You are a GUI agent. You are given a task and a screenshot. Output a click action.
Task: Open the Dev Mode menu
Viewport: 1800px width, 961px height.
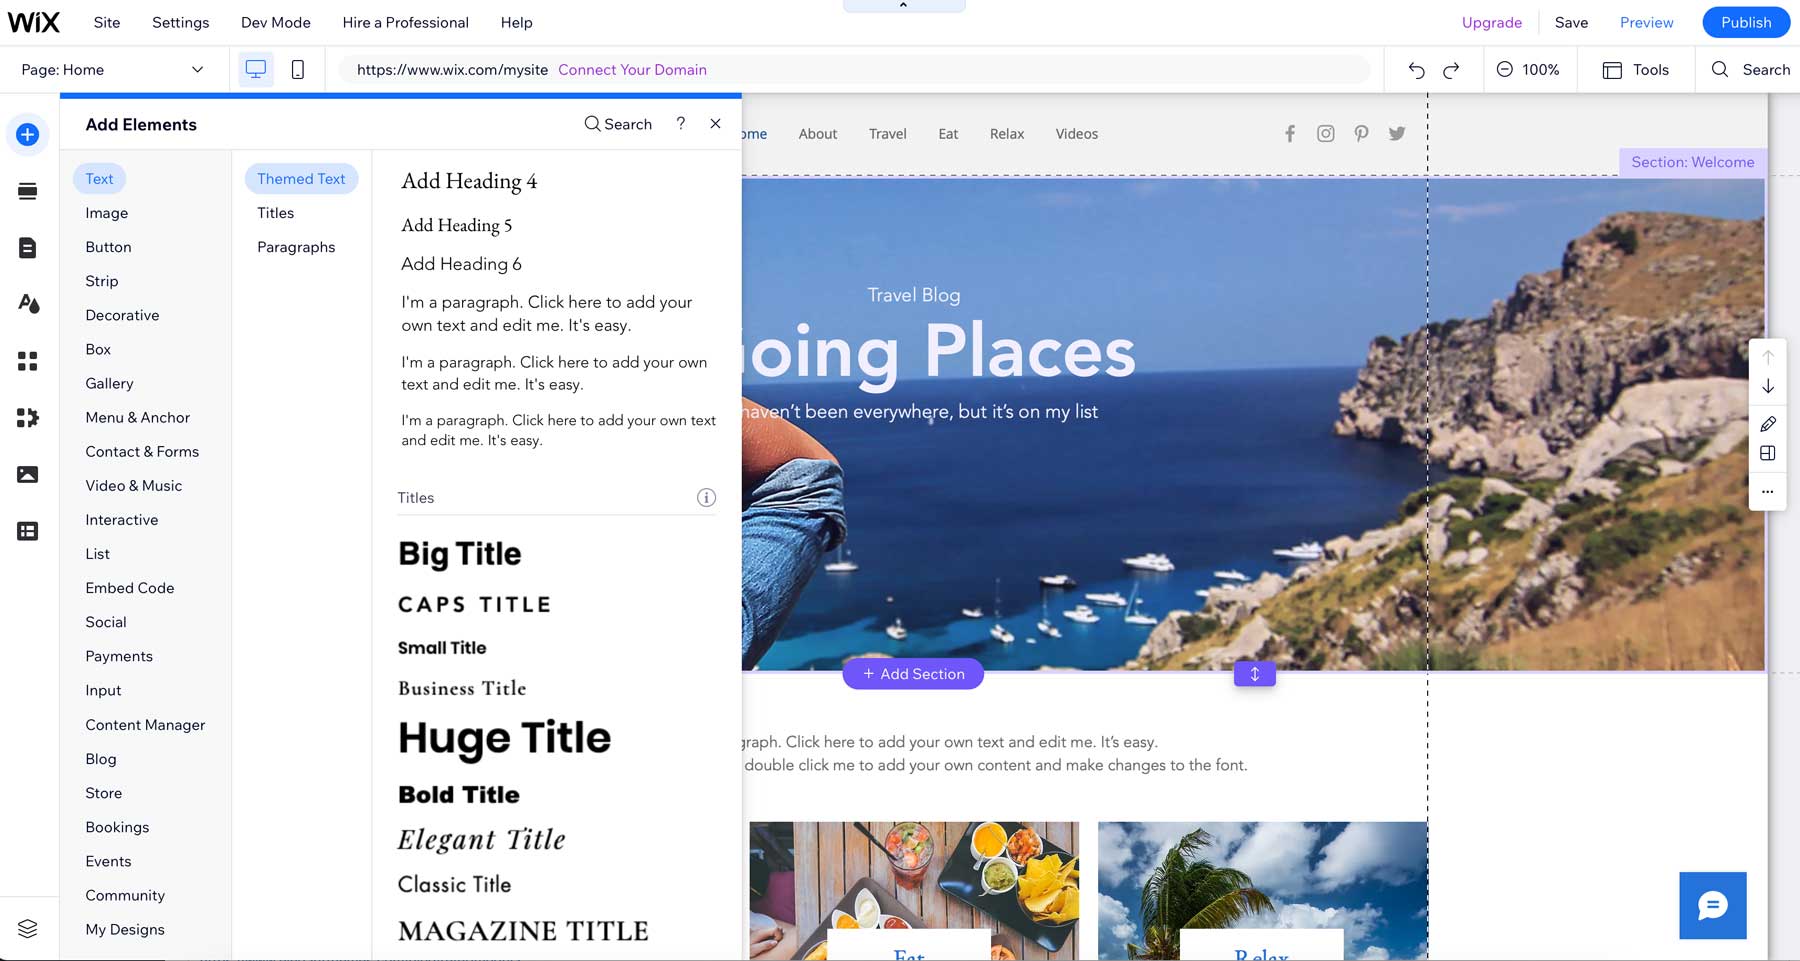[x=275, y=22]
